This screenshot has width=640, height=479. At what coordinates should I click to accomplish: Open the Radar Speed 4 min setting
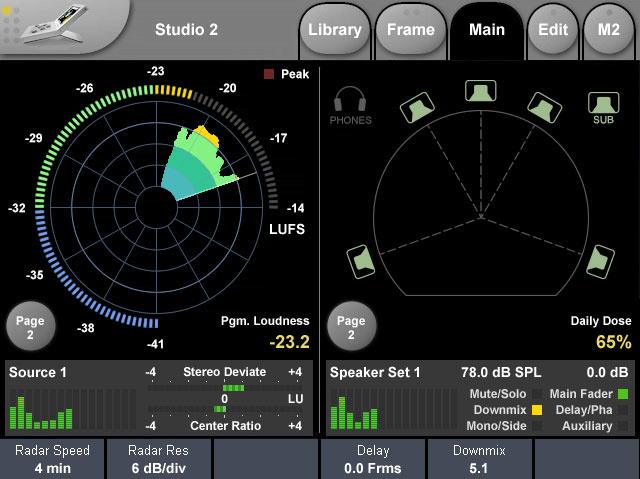click(x=53, y=459)
